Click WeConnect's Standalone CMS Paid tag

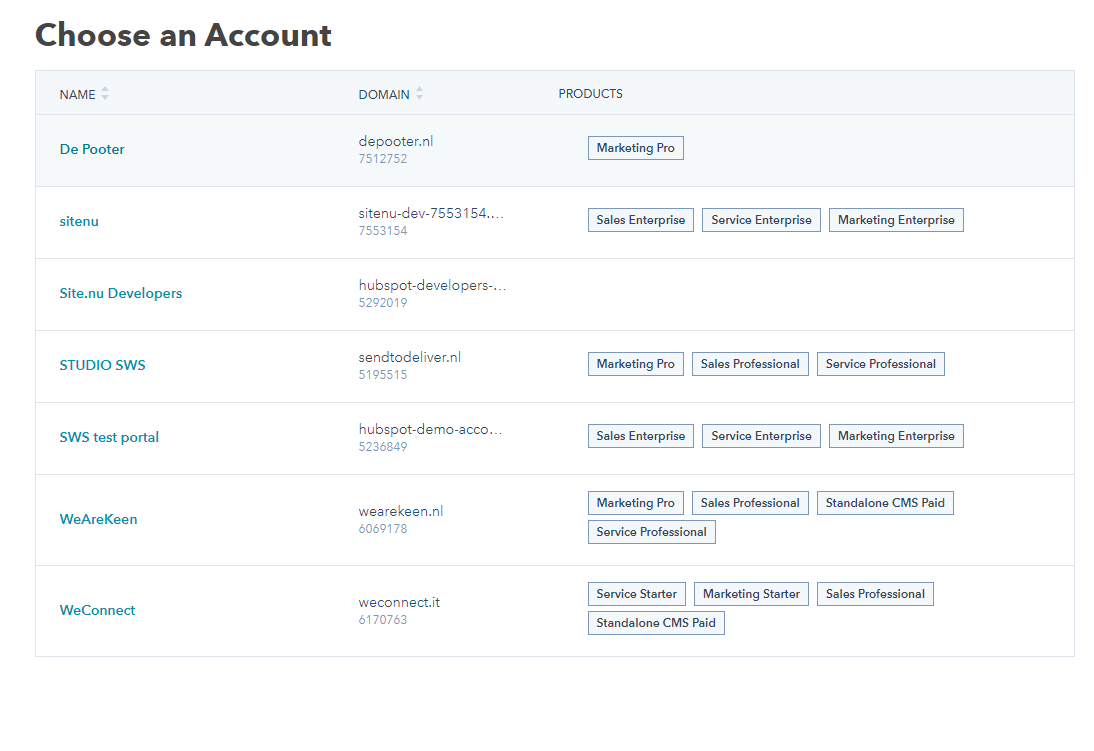(x=656, y=623)
